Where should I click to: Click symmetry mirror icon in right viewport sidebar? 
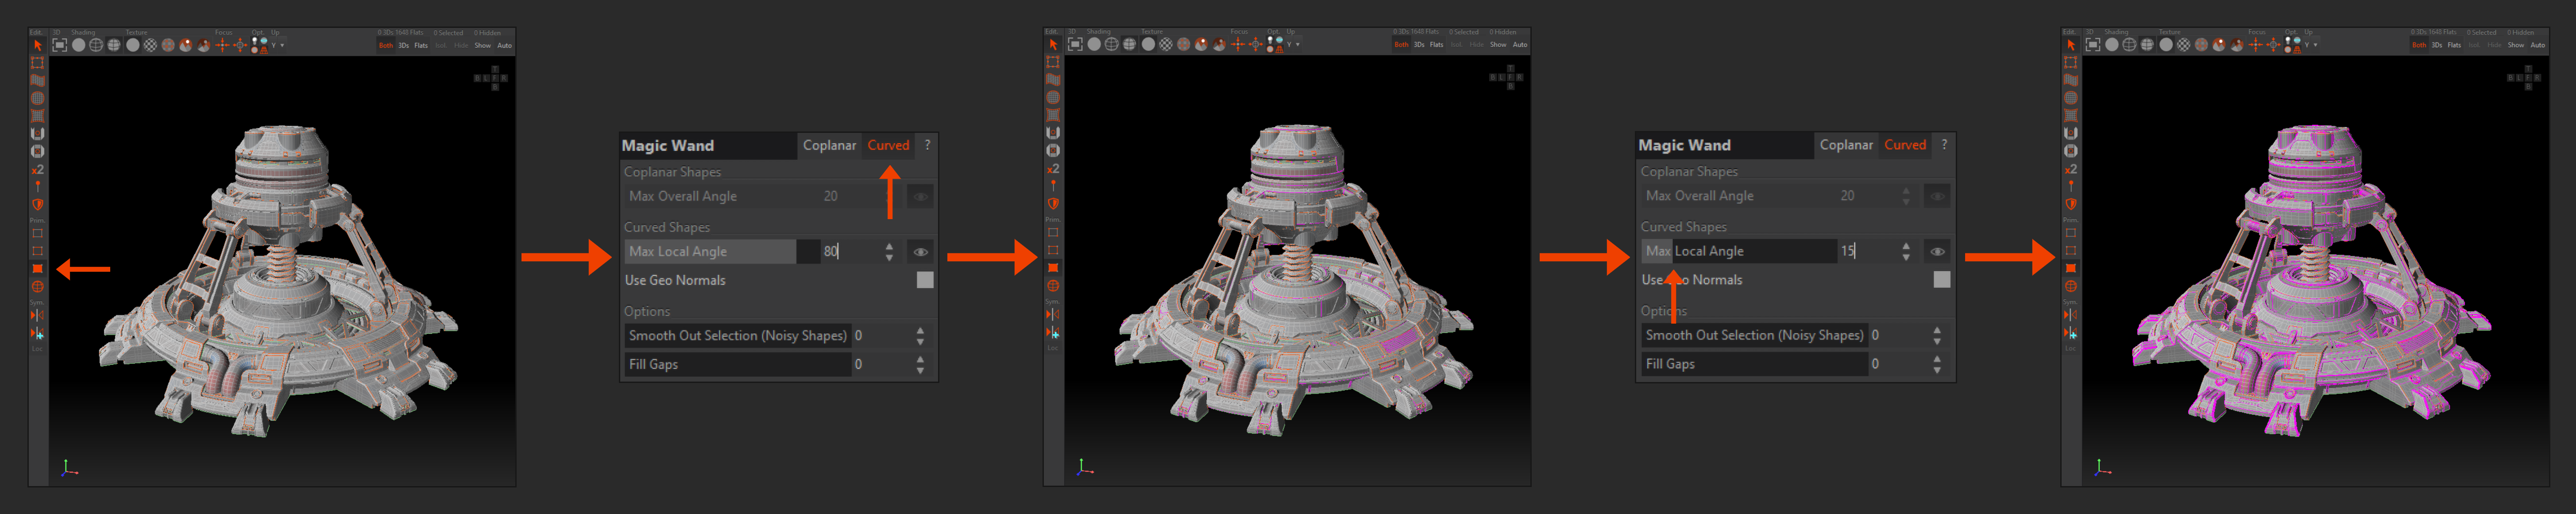pos(2070,314)
